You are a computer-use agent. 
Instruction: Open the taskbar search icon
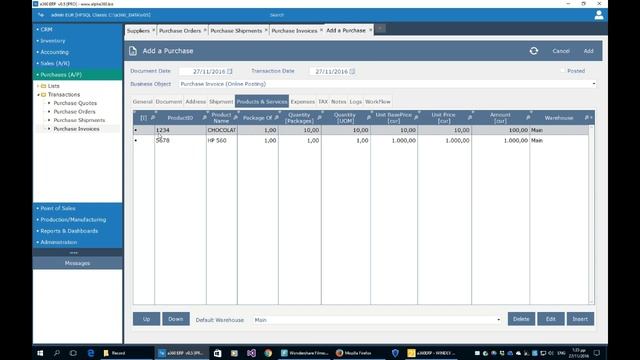pos(57,353)
